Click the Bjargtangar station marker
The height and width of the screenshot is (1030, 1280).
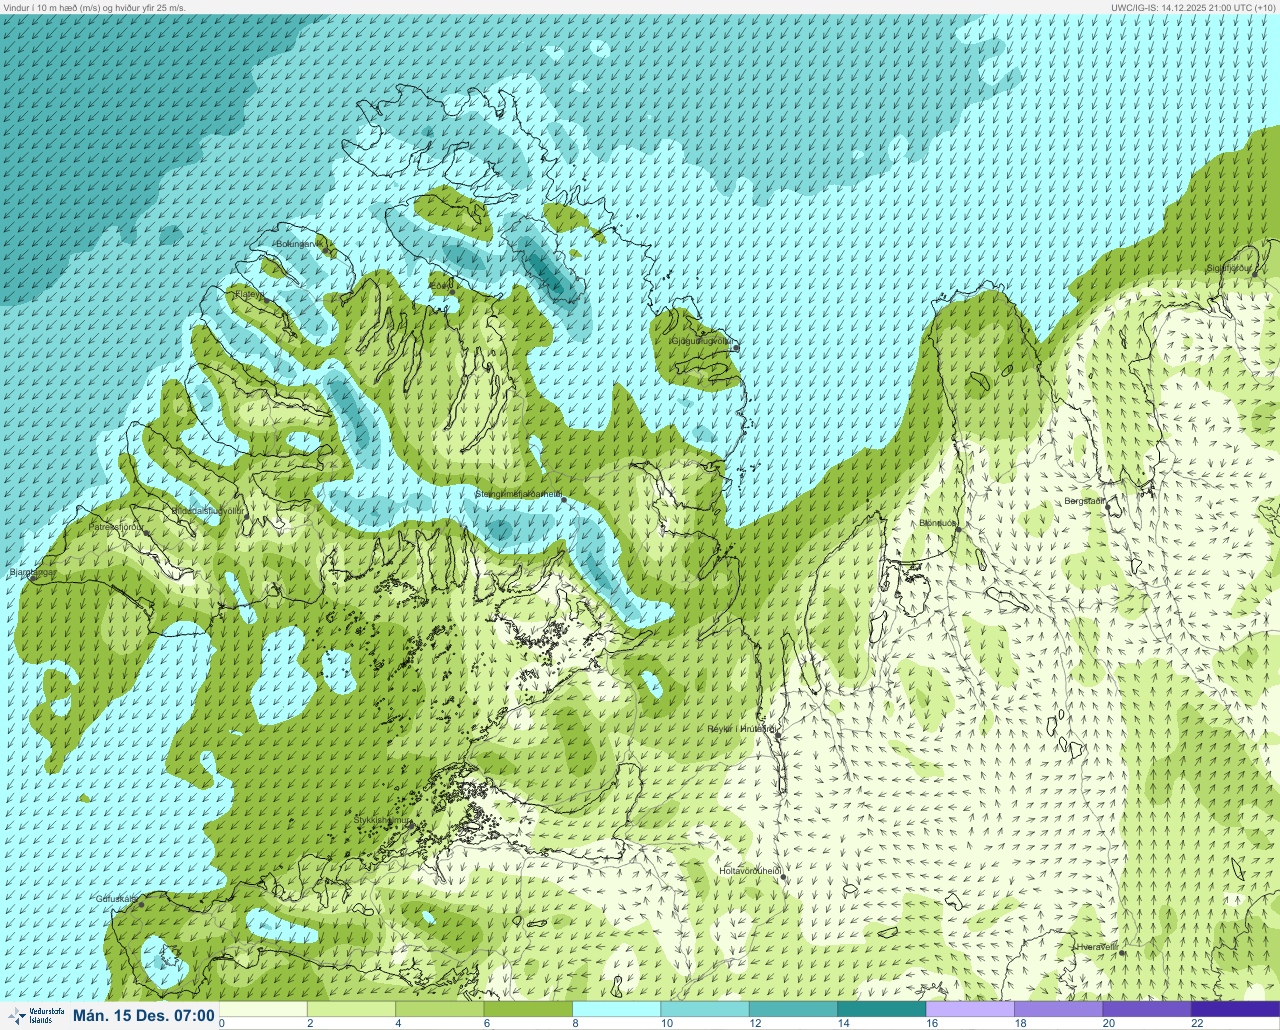(33, 577)
